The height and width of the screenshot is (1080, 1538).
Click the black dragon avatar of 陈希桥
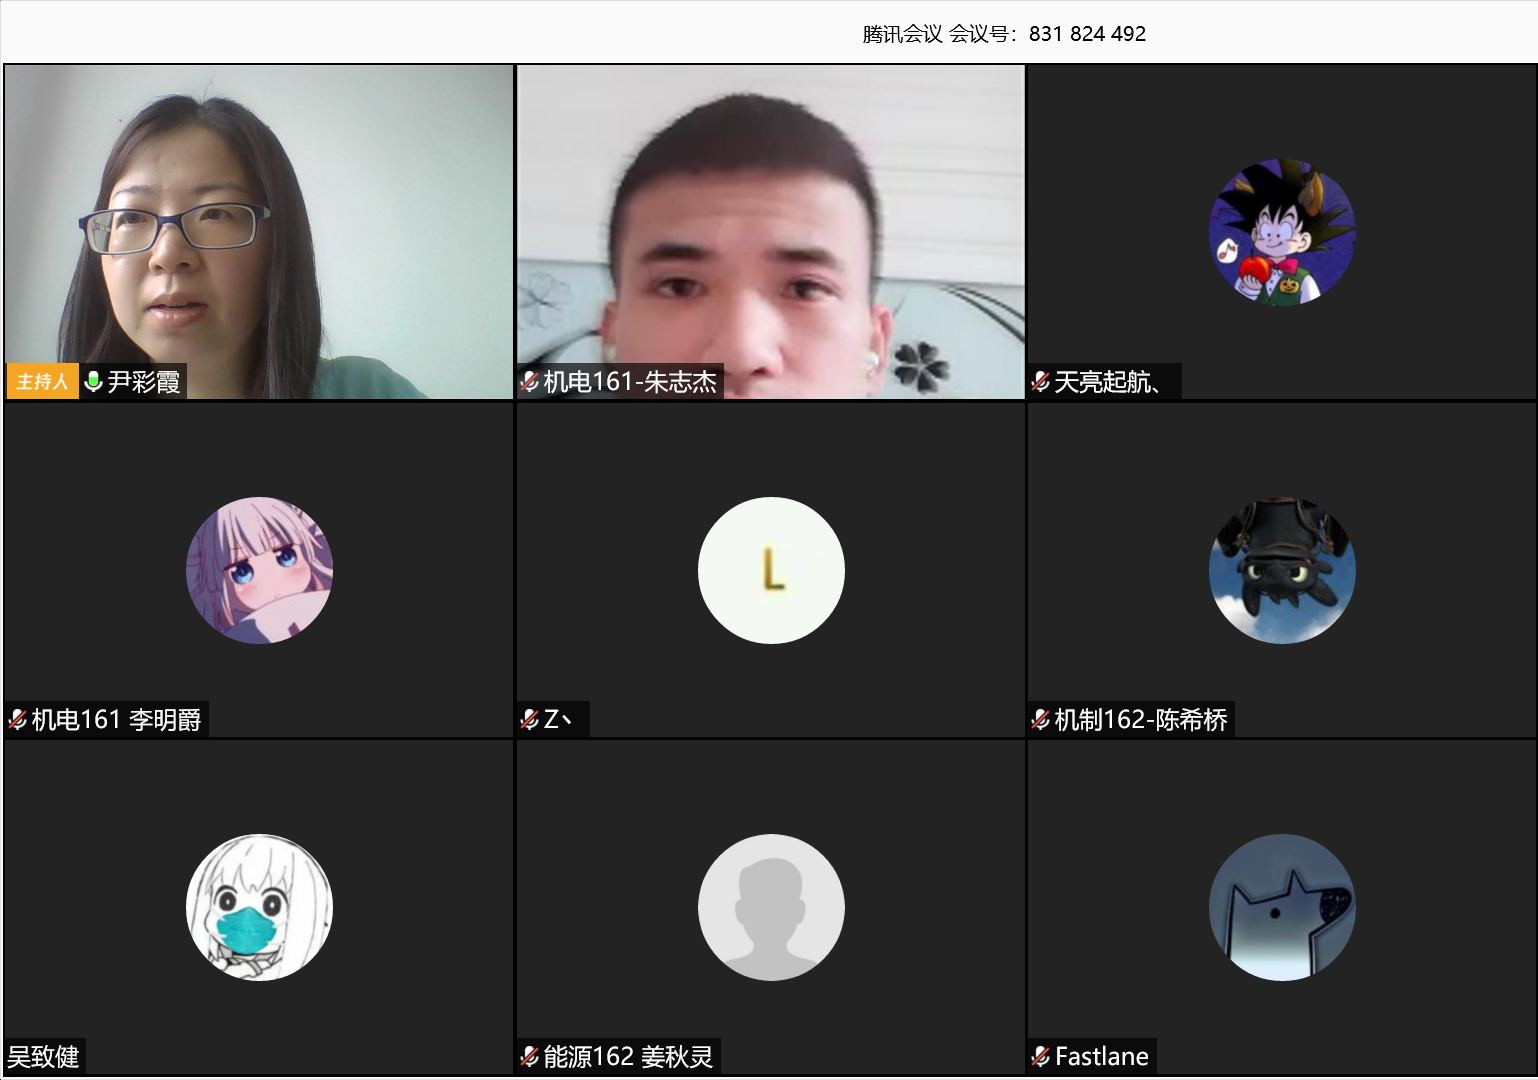tap(1282, 570)
